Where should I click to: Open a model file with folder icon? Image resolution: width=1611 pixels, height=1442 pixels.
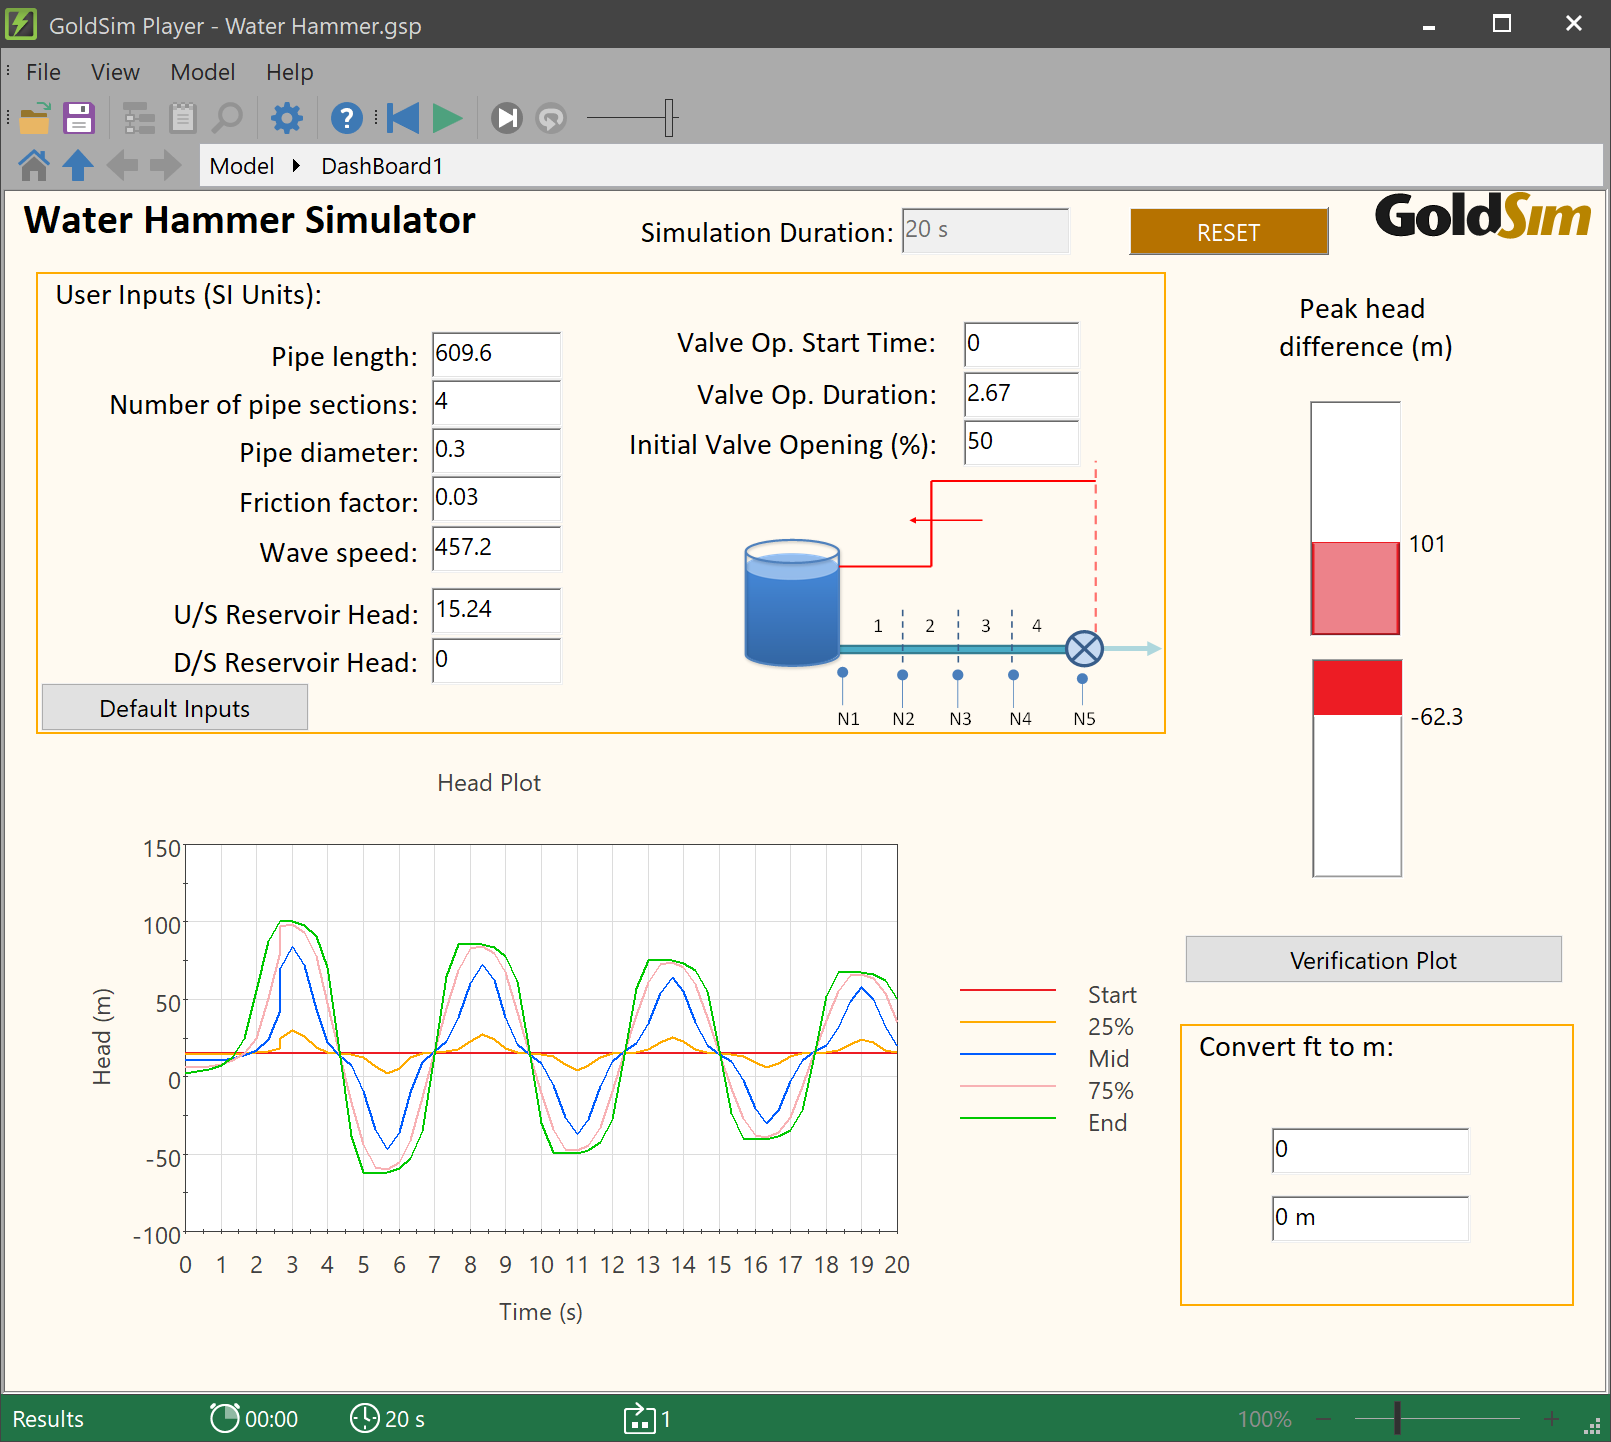[34, 118]
